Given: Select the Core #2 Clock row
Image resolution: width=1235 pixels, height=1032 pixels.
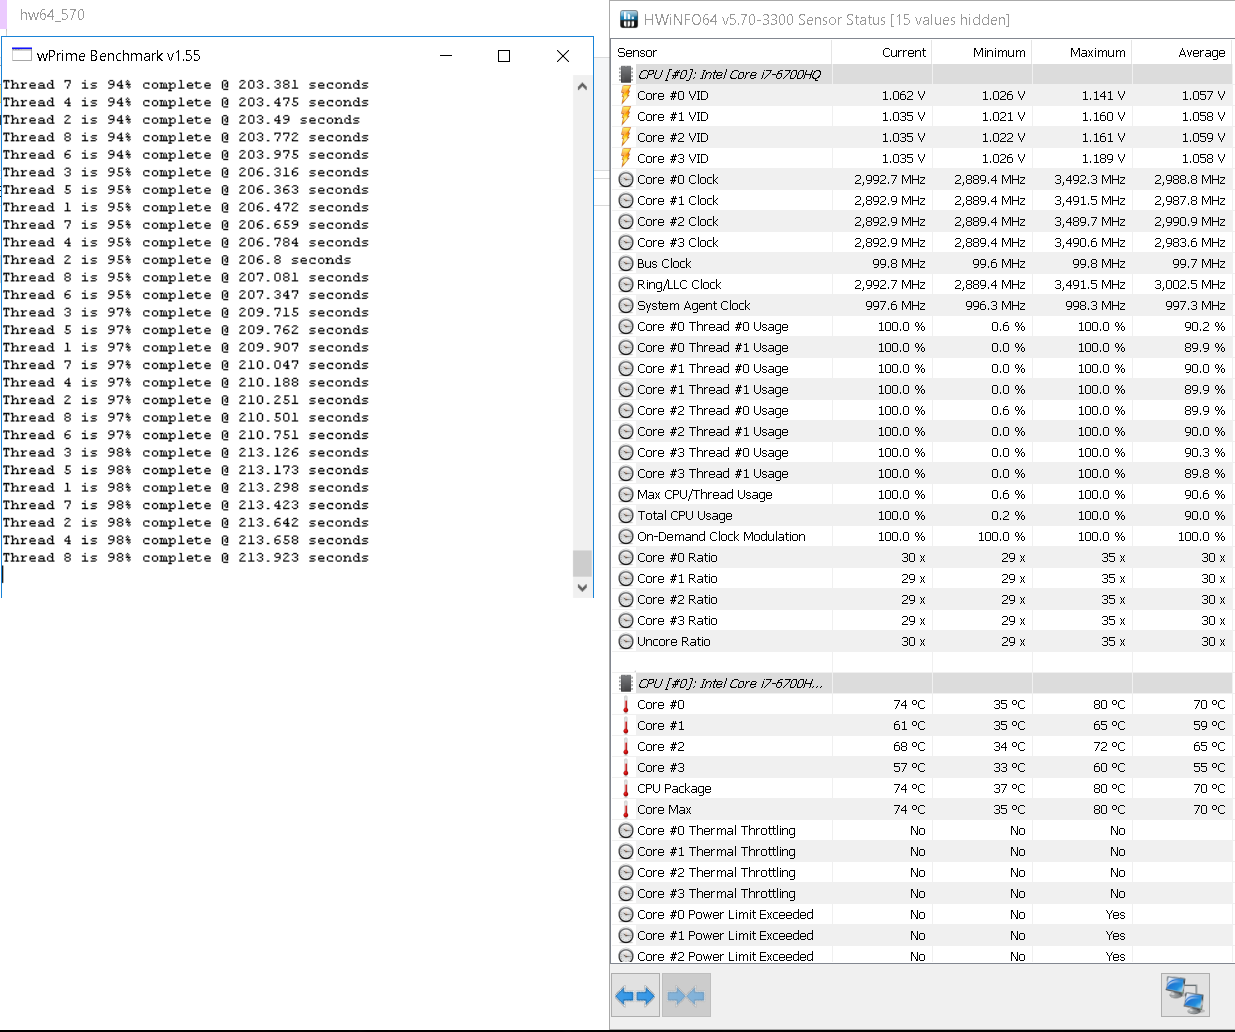Looking at the screenshot, I should click(922, 221).
